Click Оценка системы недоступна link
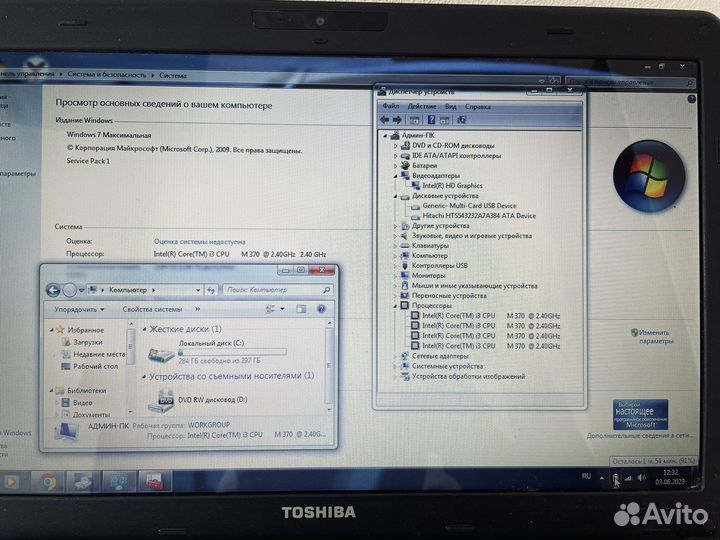This screenshot has height=540, width=720. point(199,242)
